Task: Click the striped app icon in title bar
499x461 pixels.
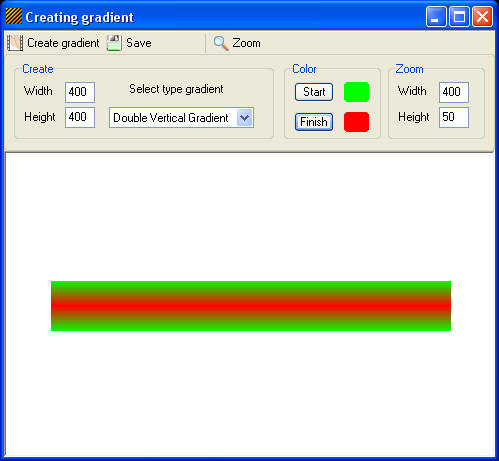Action: [14, 17]
